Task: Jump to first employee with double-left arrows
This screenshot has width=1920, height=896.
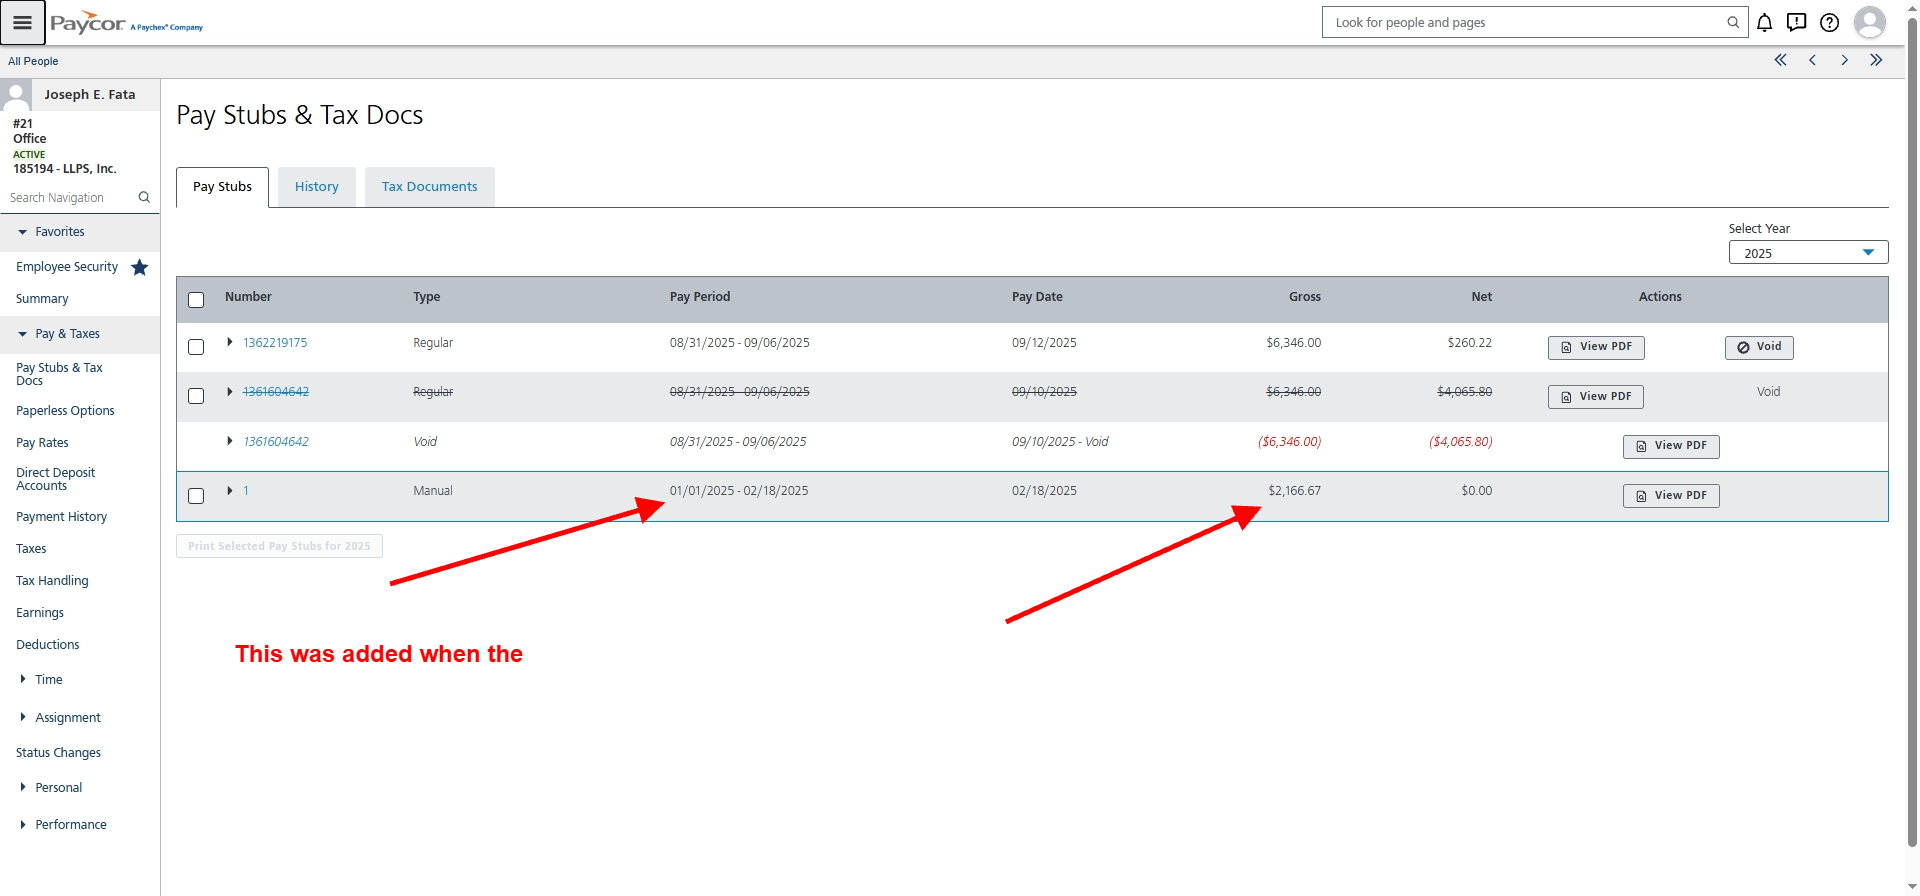Action: coord(1780,60)
